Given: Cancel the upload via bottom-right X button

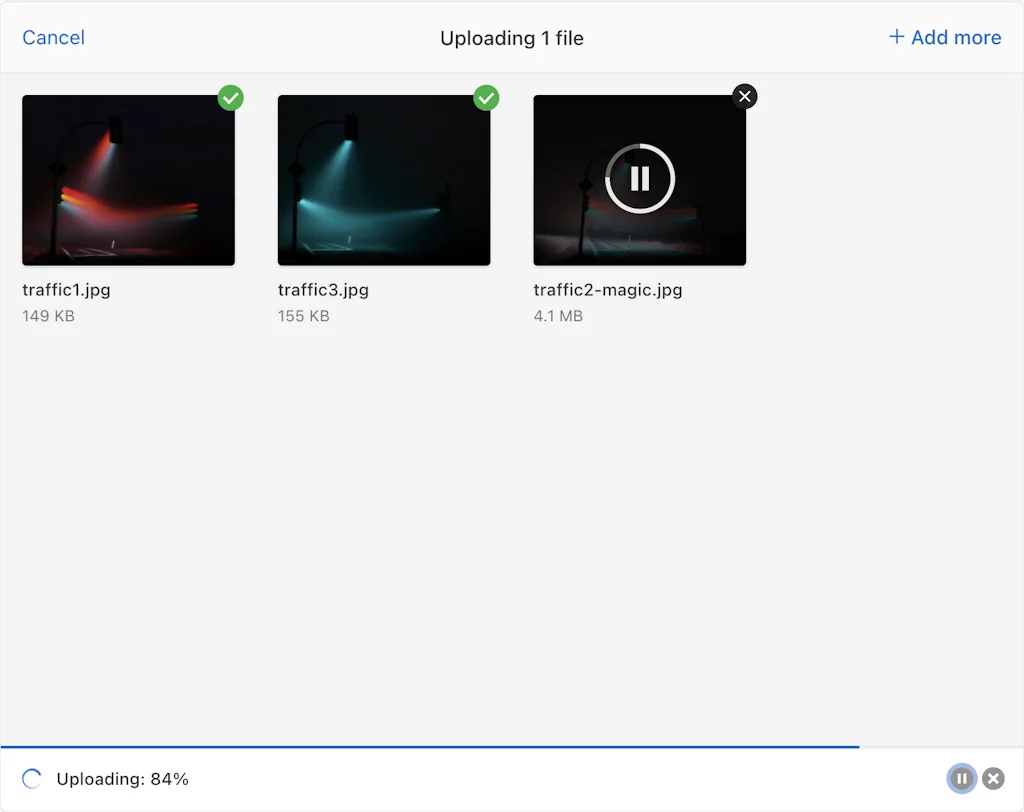Looking at the screenshot, I should (x=993, y=778).
